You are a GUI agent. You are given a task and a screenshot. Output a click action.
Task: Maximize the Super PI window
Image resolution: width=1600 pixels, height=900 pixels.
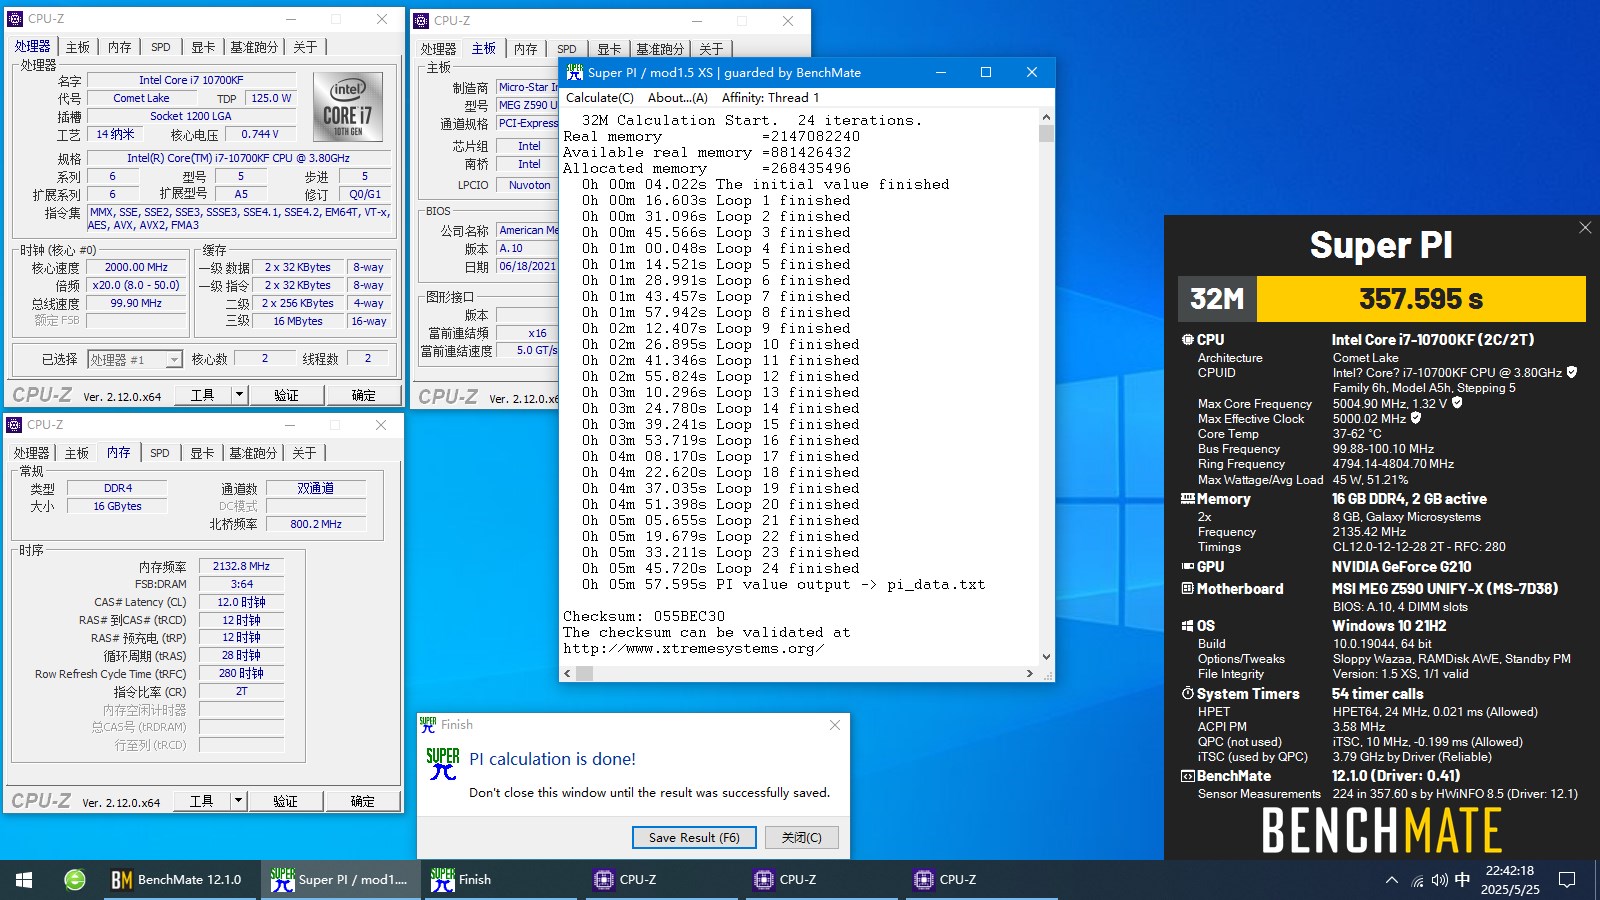coord(986,72)
